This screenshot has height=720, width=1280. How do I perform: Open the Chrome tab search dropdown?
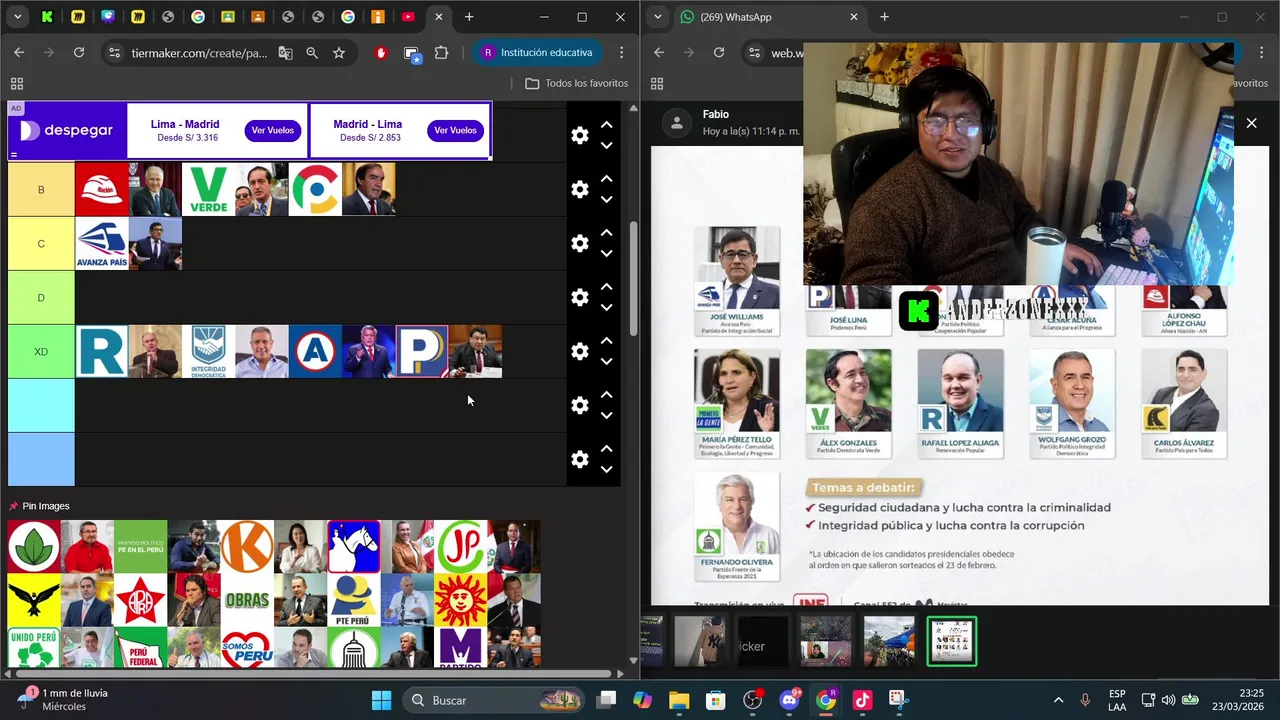(17, 17)
